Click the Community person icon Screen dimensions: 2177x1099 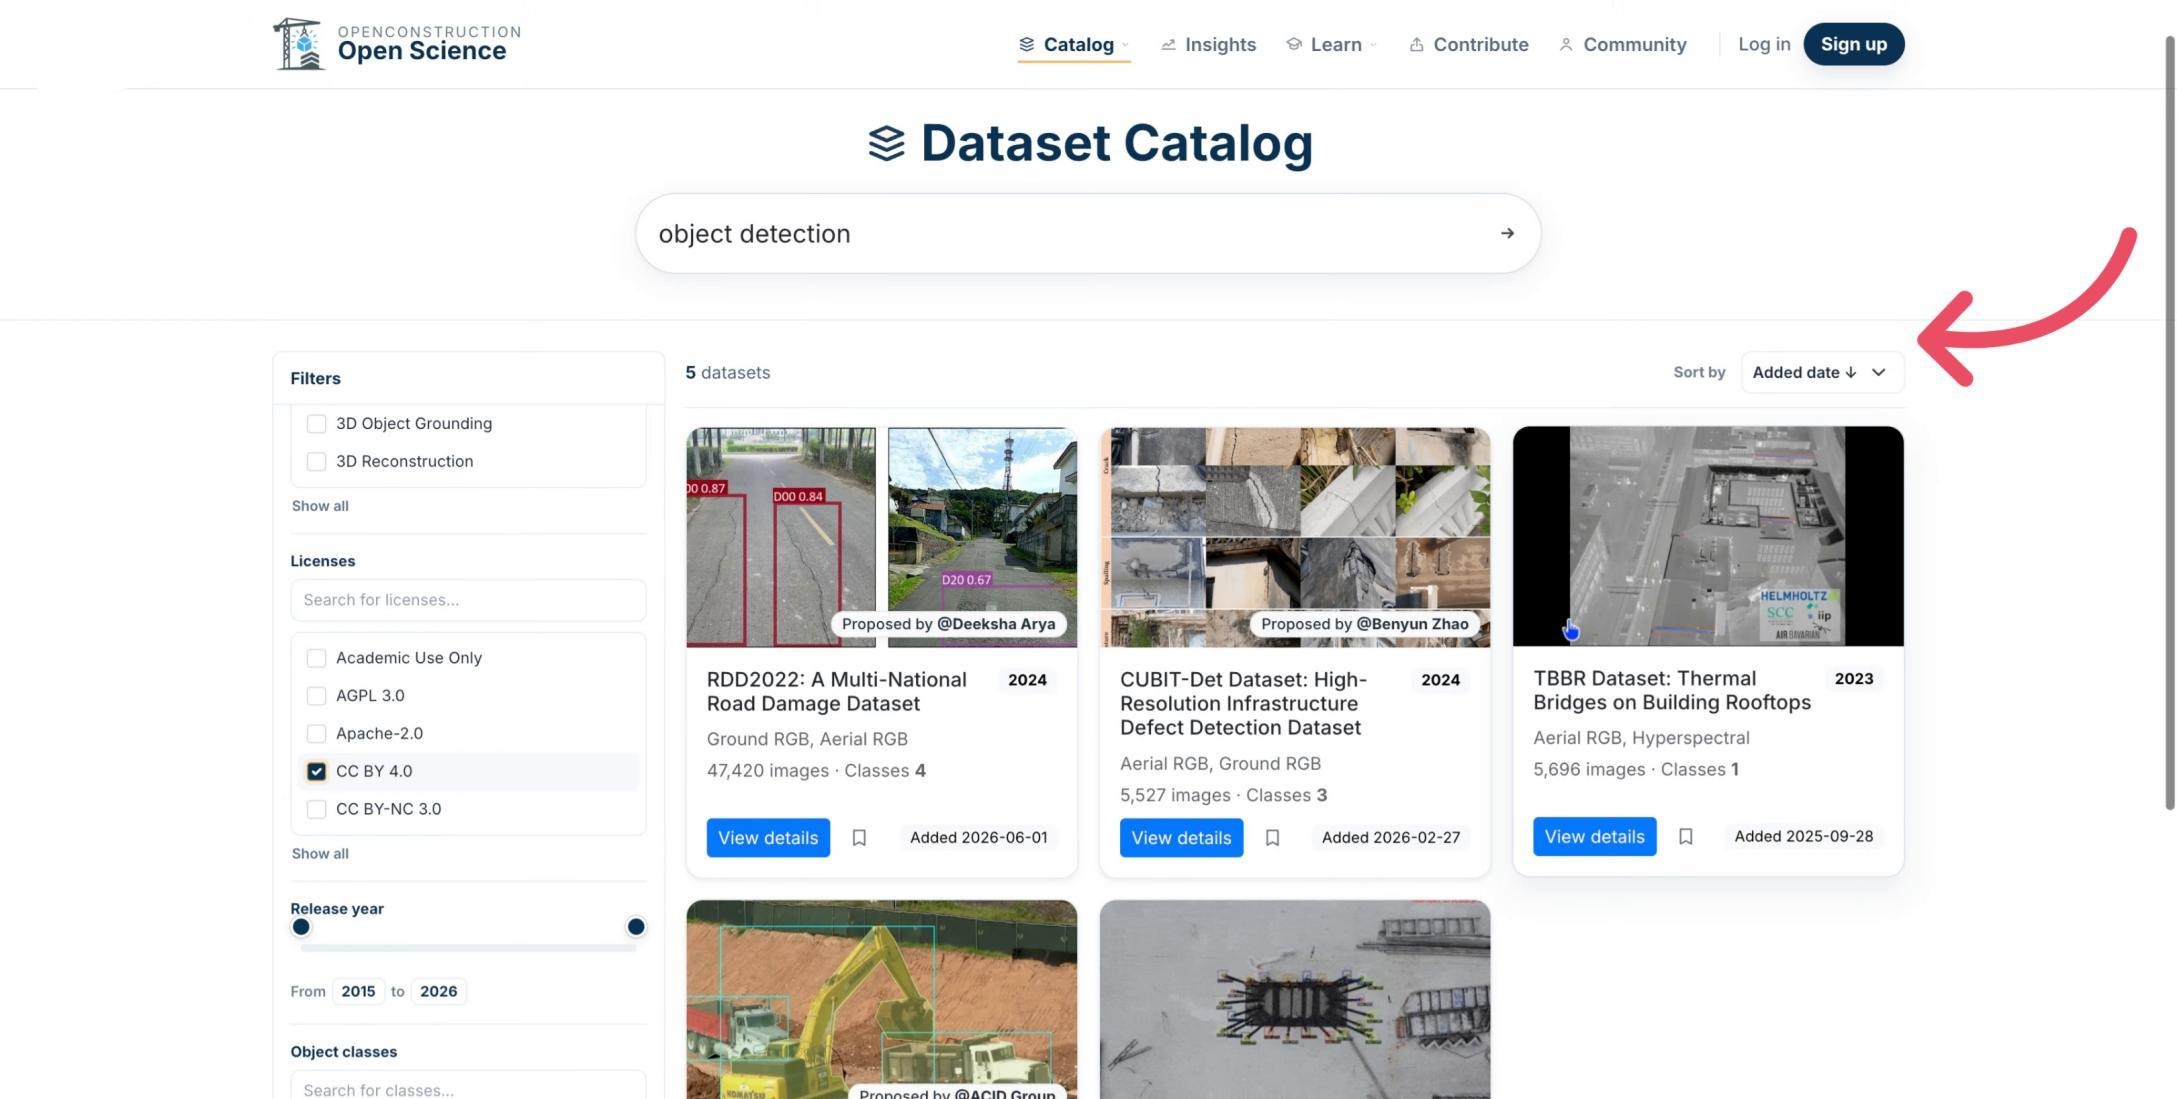click(1566, 44)
